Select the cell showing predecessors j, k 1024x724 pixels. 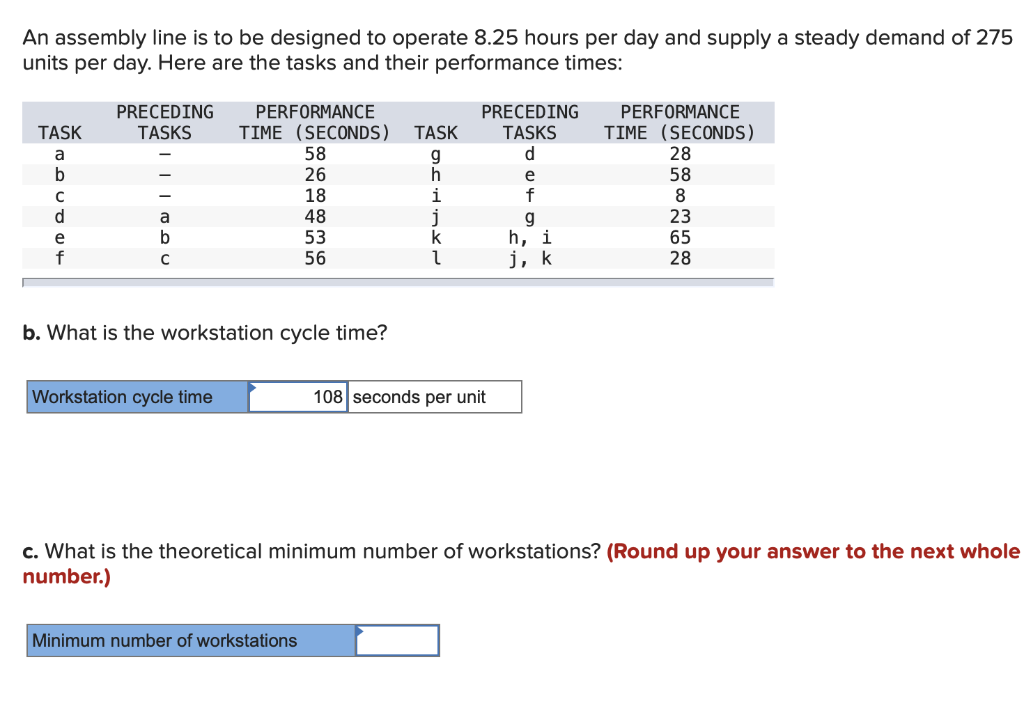tap(529, 258)
